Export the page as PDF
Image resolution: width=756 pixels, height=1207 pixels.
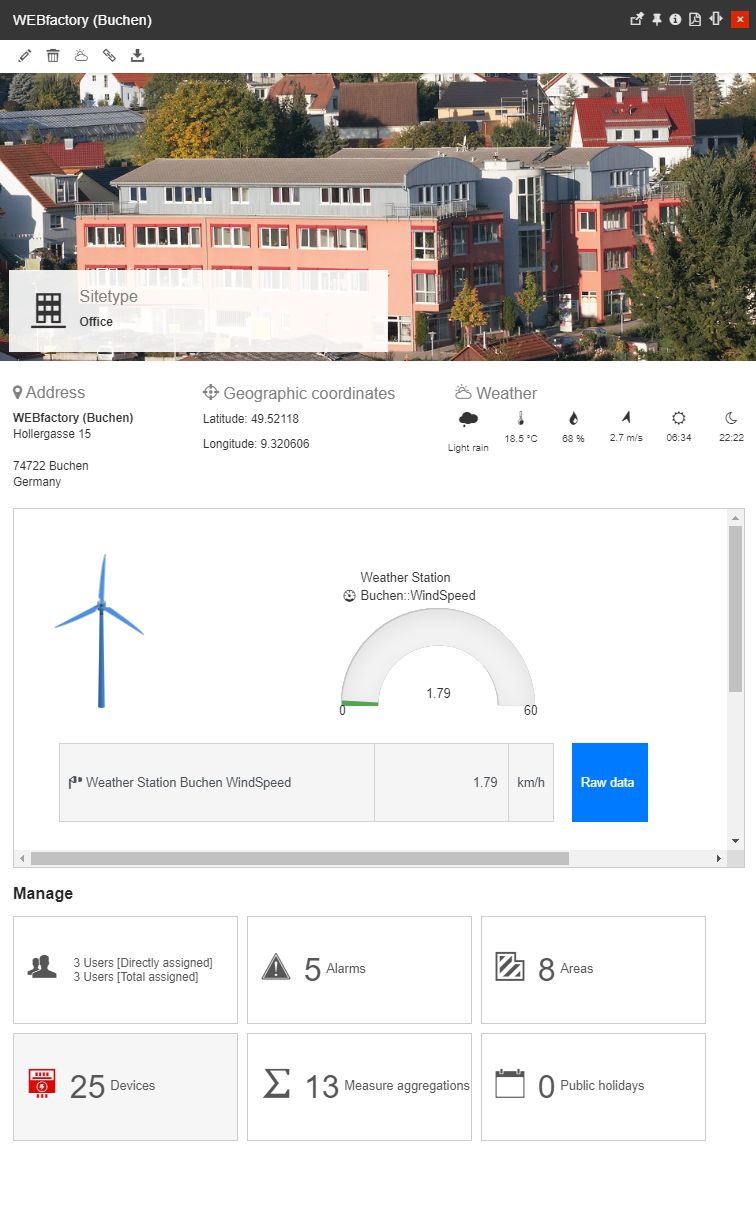click(x=695, y=19)
